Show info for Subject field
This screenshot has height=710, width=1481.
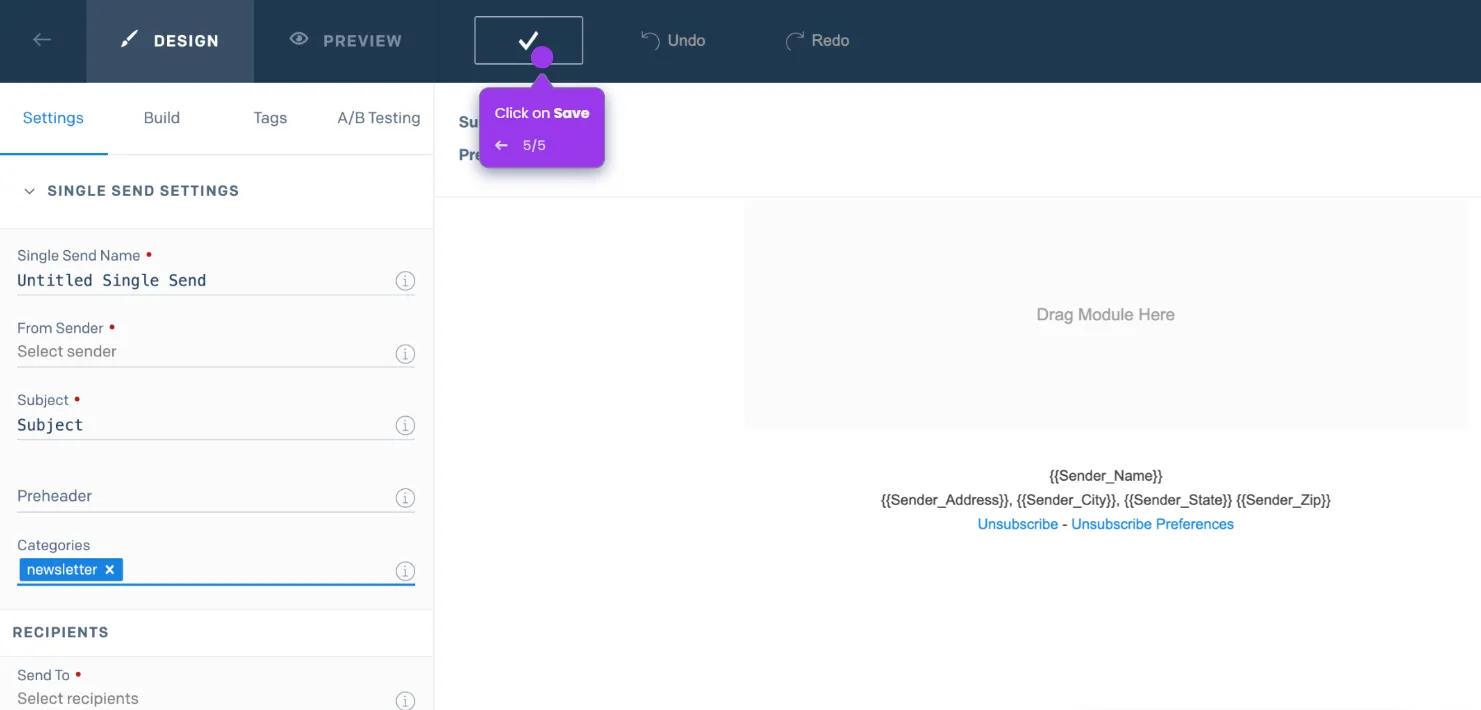[x=405, y=426]
